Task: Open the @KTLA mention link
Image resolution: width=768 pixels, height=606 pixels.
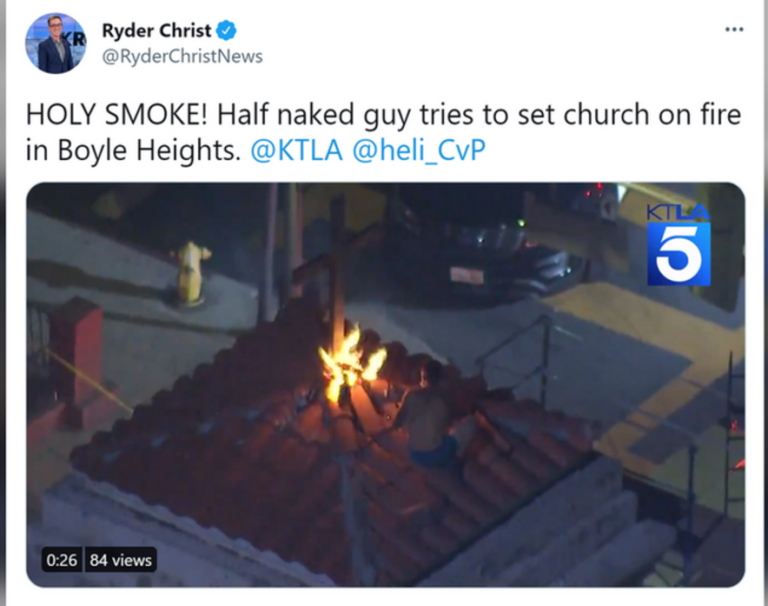Action: coord(296,150)
